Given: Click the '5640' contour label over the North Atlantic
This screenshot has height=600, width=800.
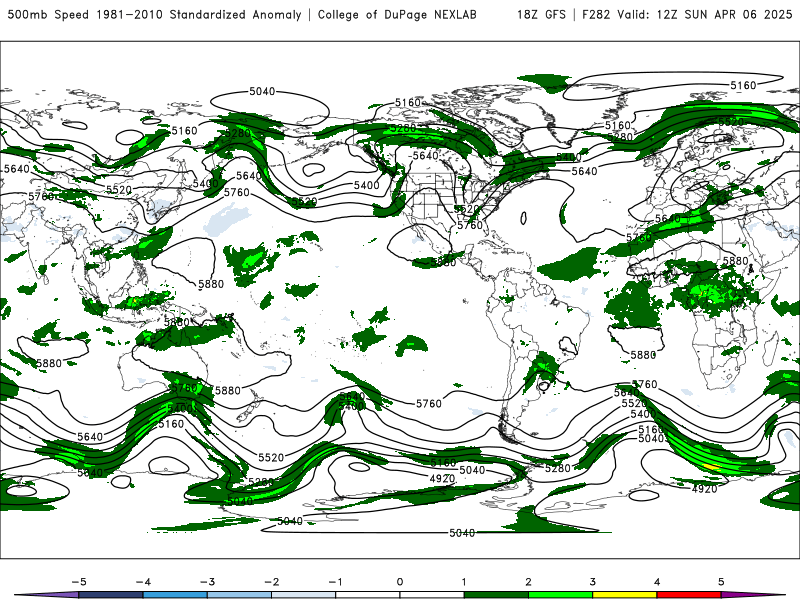Looking at the screenshot, I should tap(584, 171).
